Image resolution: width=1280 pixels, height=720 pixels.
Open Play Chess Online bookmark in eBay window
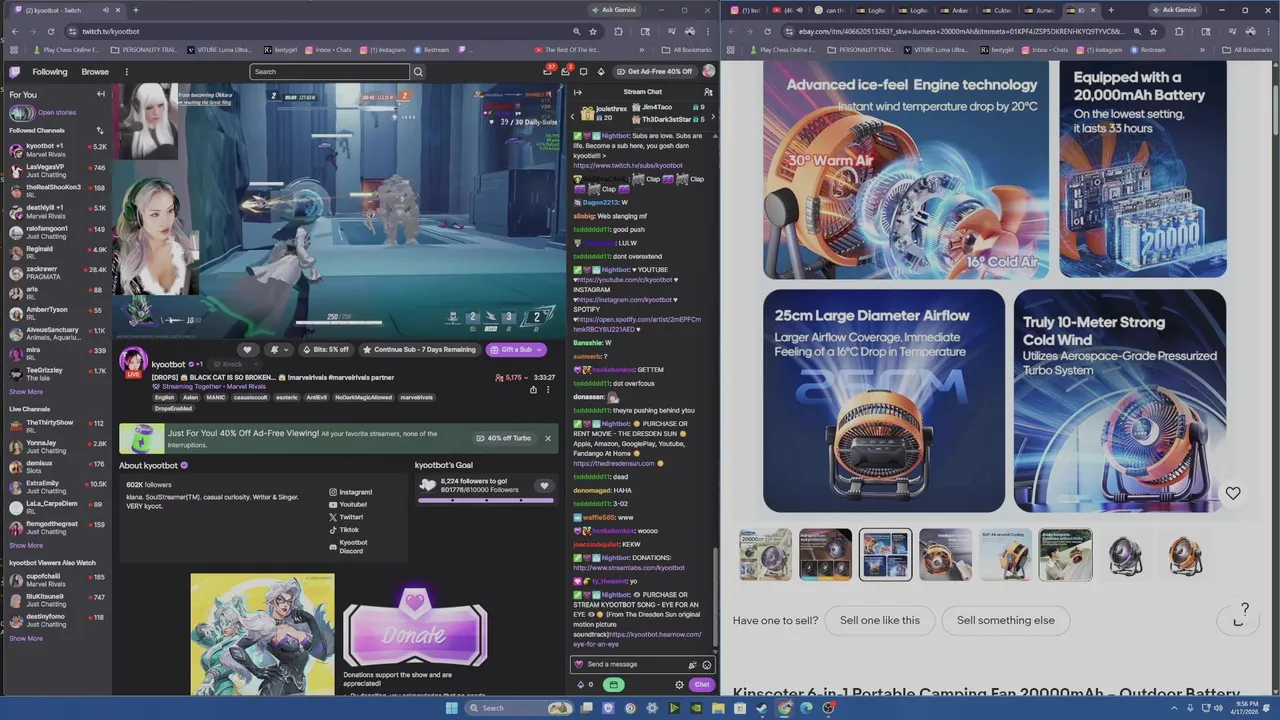pos(782,50)
